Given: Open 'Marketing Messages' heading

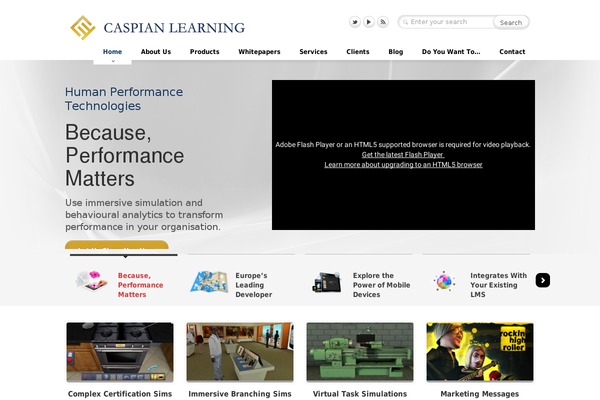Looking at the screenshot, I should click(480, 393).
